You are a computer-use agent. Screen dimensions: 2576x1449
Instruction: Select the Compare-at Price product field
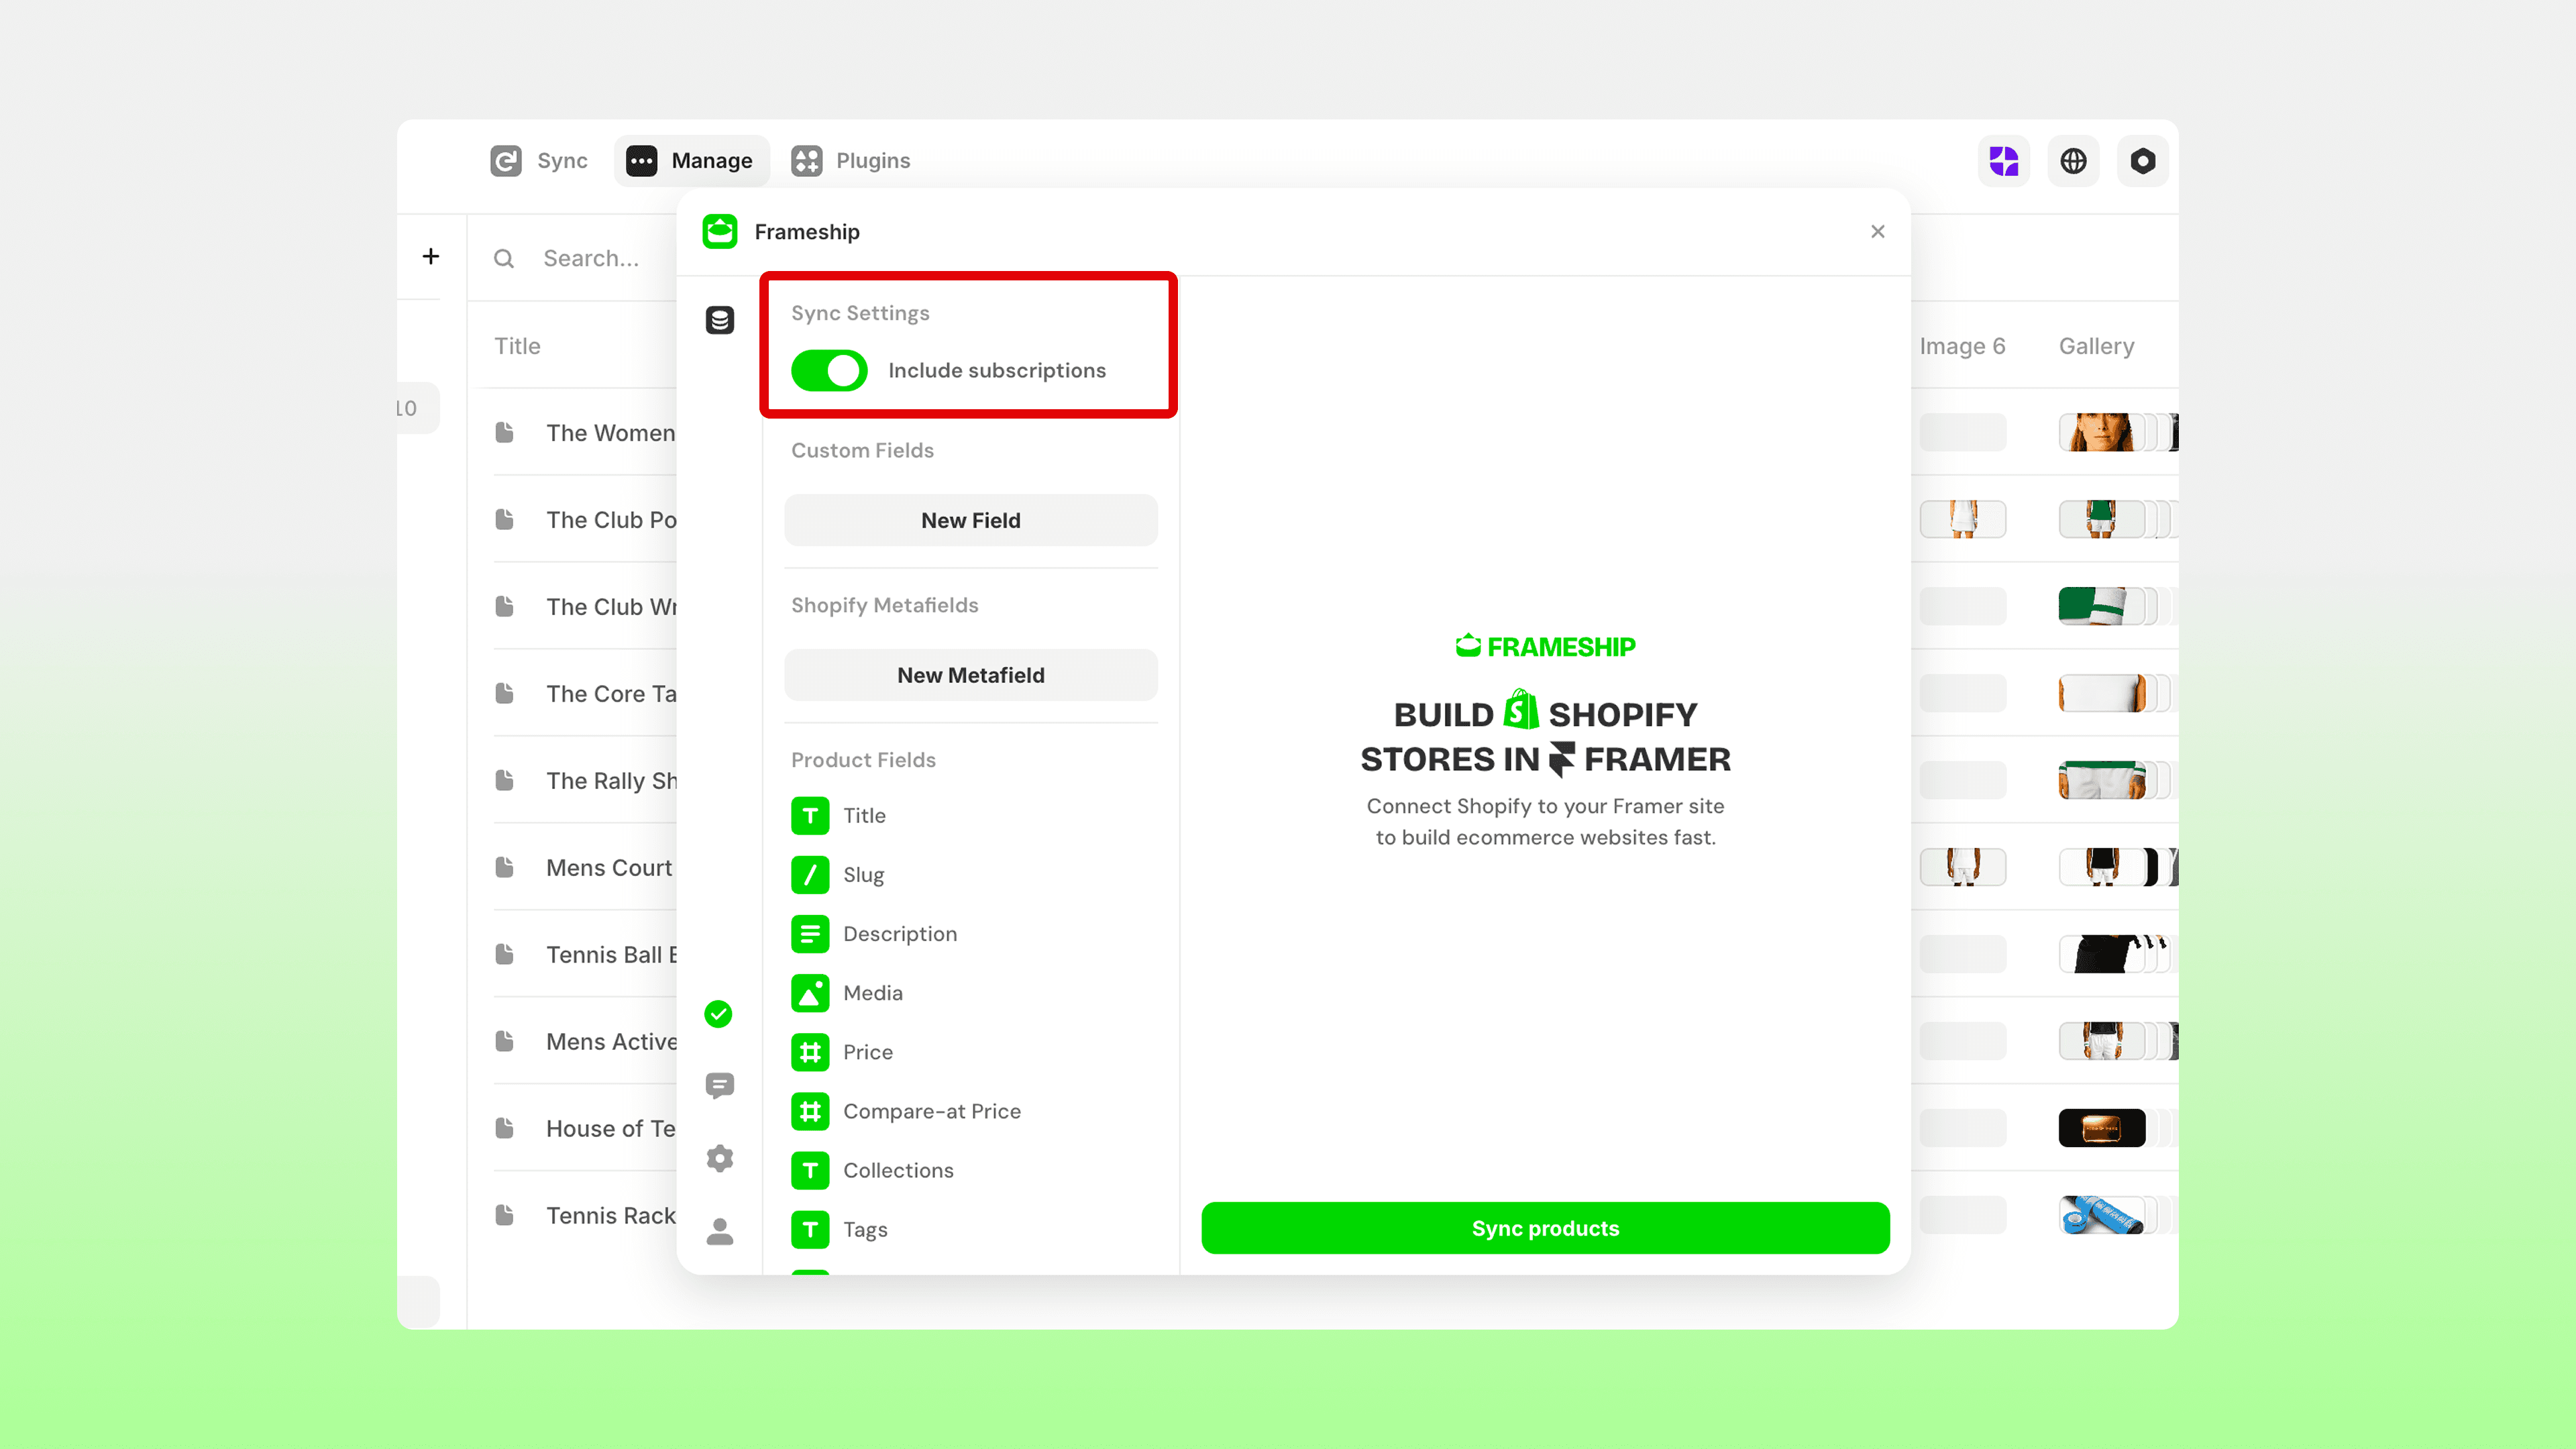click(931, 1111)
